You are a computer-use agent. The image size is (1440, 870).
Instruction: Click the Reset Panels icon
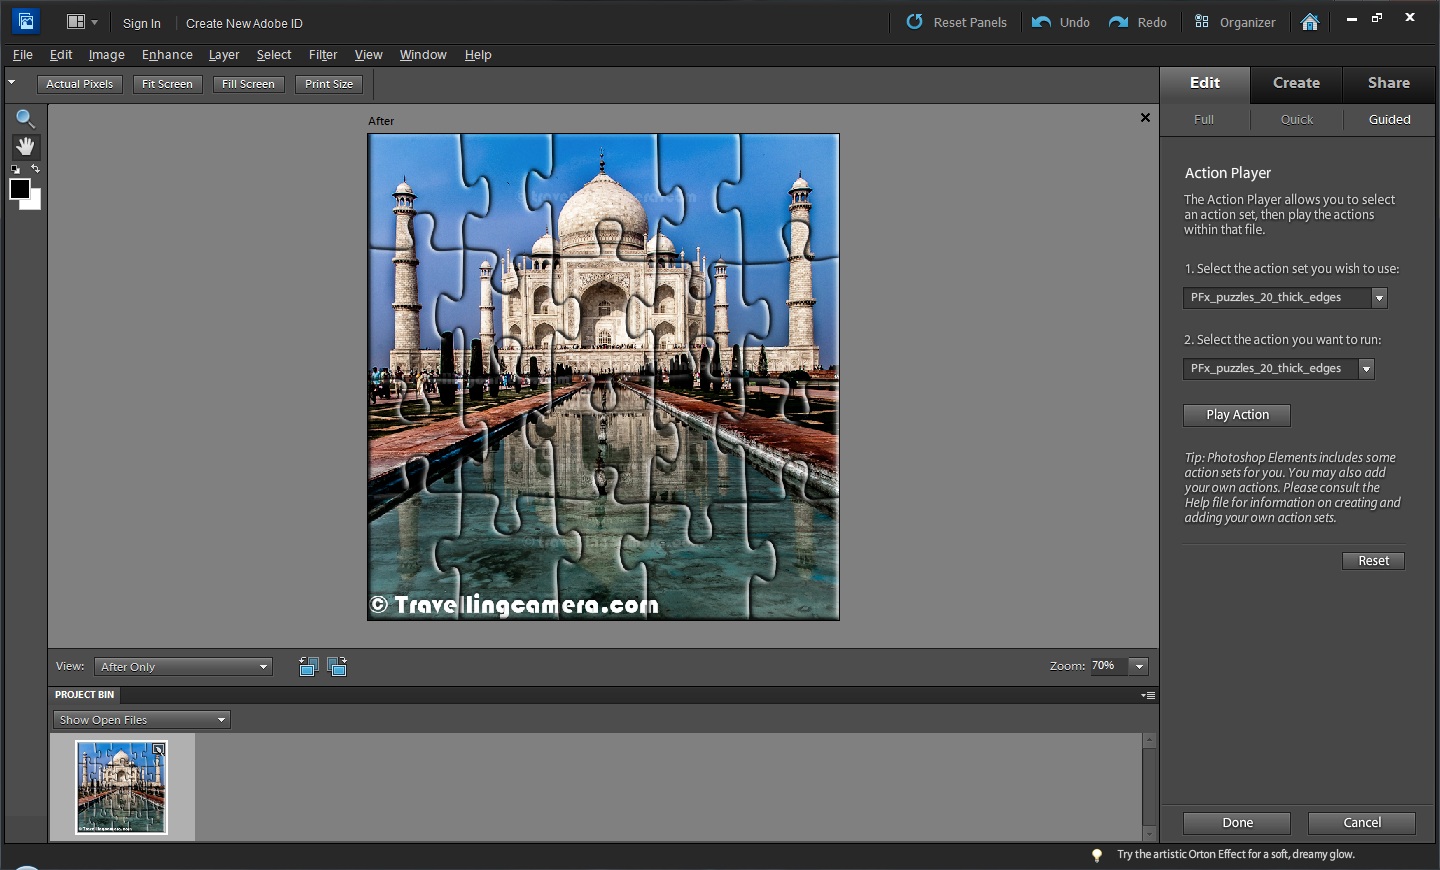(x=914, y=22)
